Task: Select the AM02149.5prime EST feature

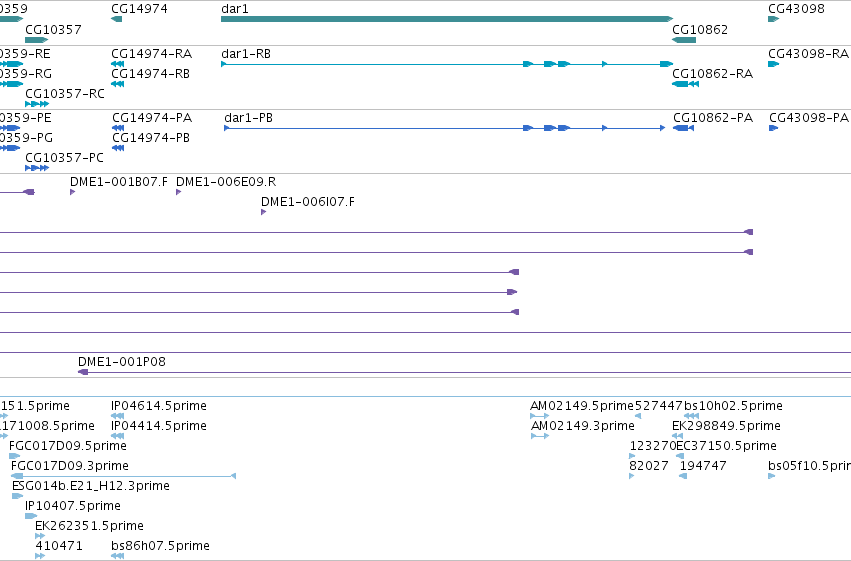Action: [x=539, y=416]
